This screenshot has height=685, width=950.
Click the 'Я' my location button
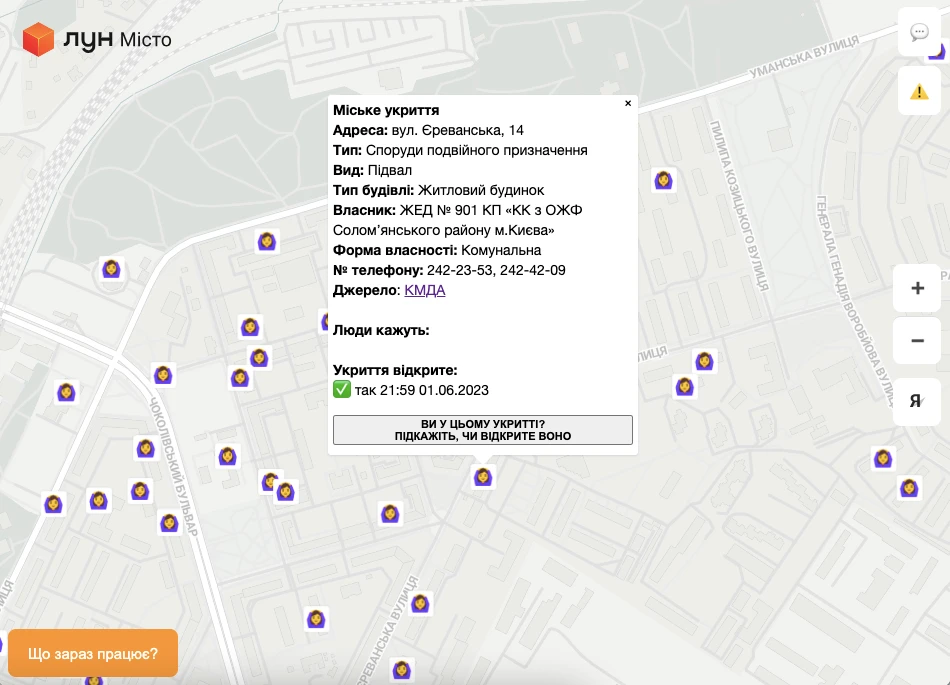(917, 401)
